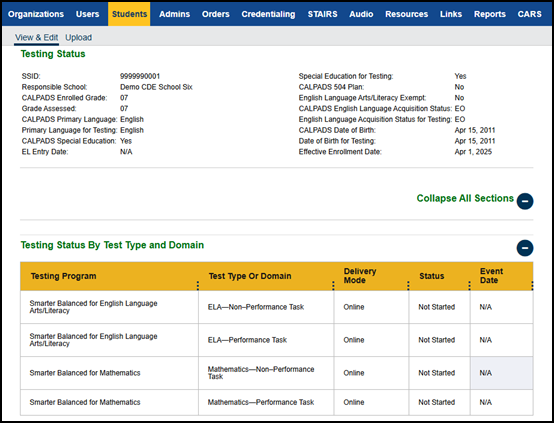Click Testing Status By Test Type heading
This screenshot has height=423, width=554.
click(x=112, y=245)
